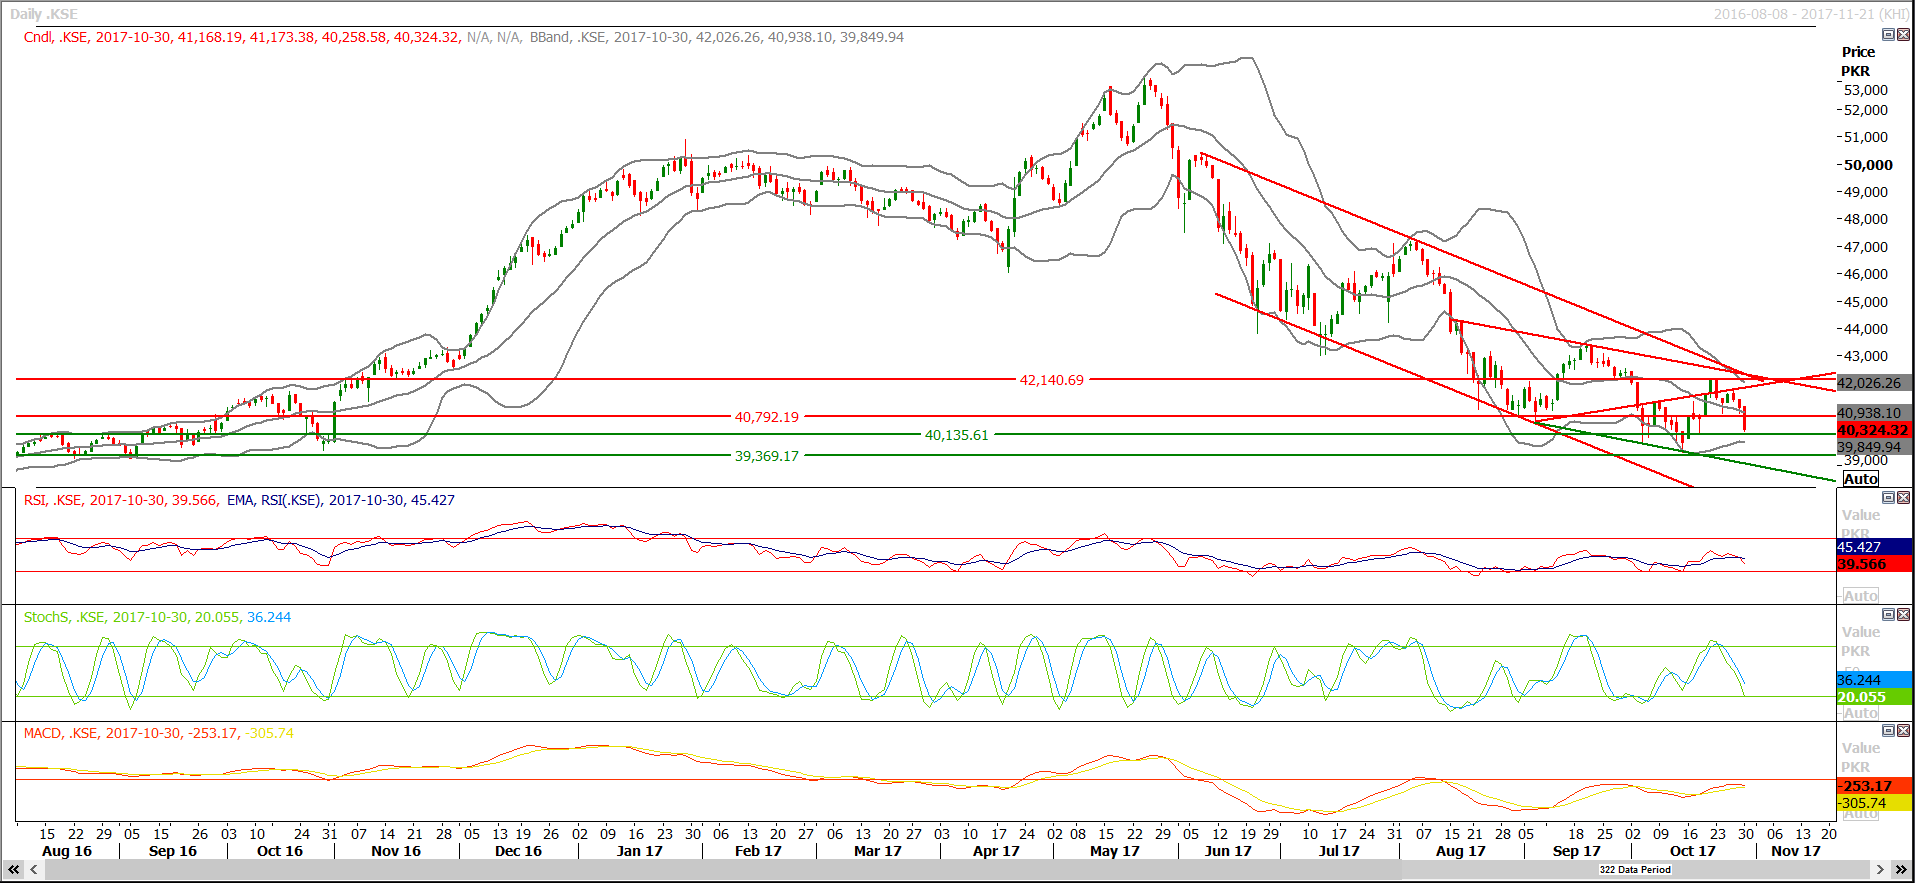The image size is (1915, 883).
Task: Maximize the RSI indicator panel
Action: pos(1888,498)
